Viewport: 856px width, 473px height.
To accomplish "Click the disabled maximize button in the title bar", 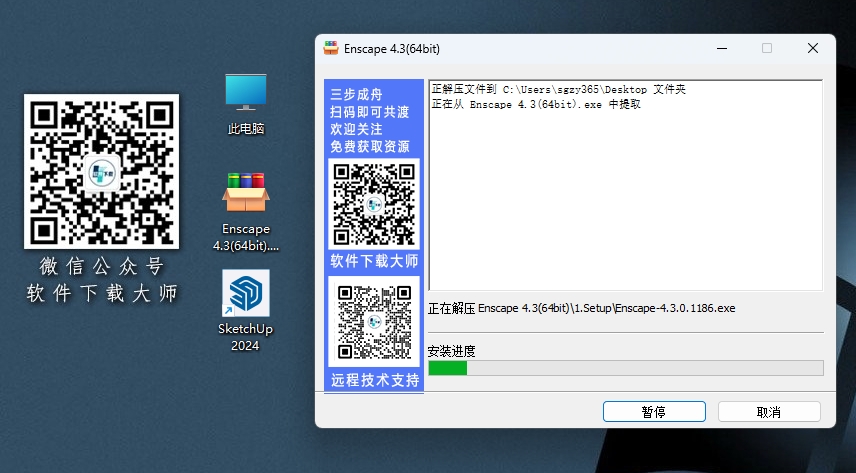I will 767,48.
